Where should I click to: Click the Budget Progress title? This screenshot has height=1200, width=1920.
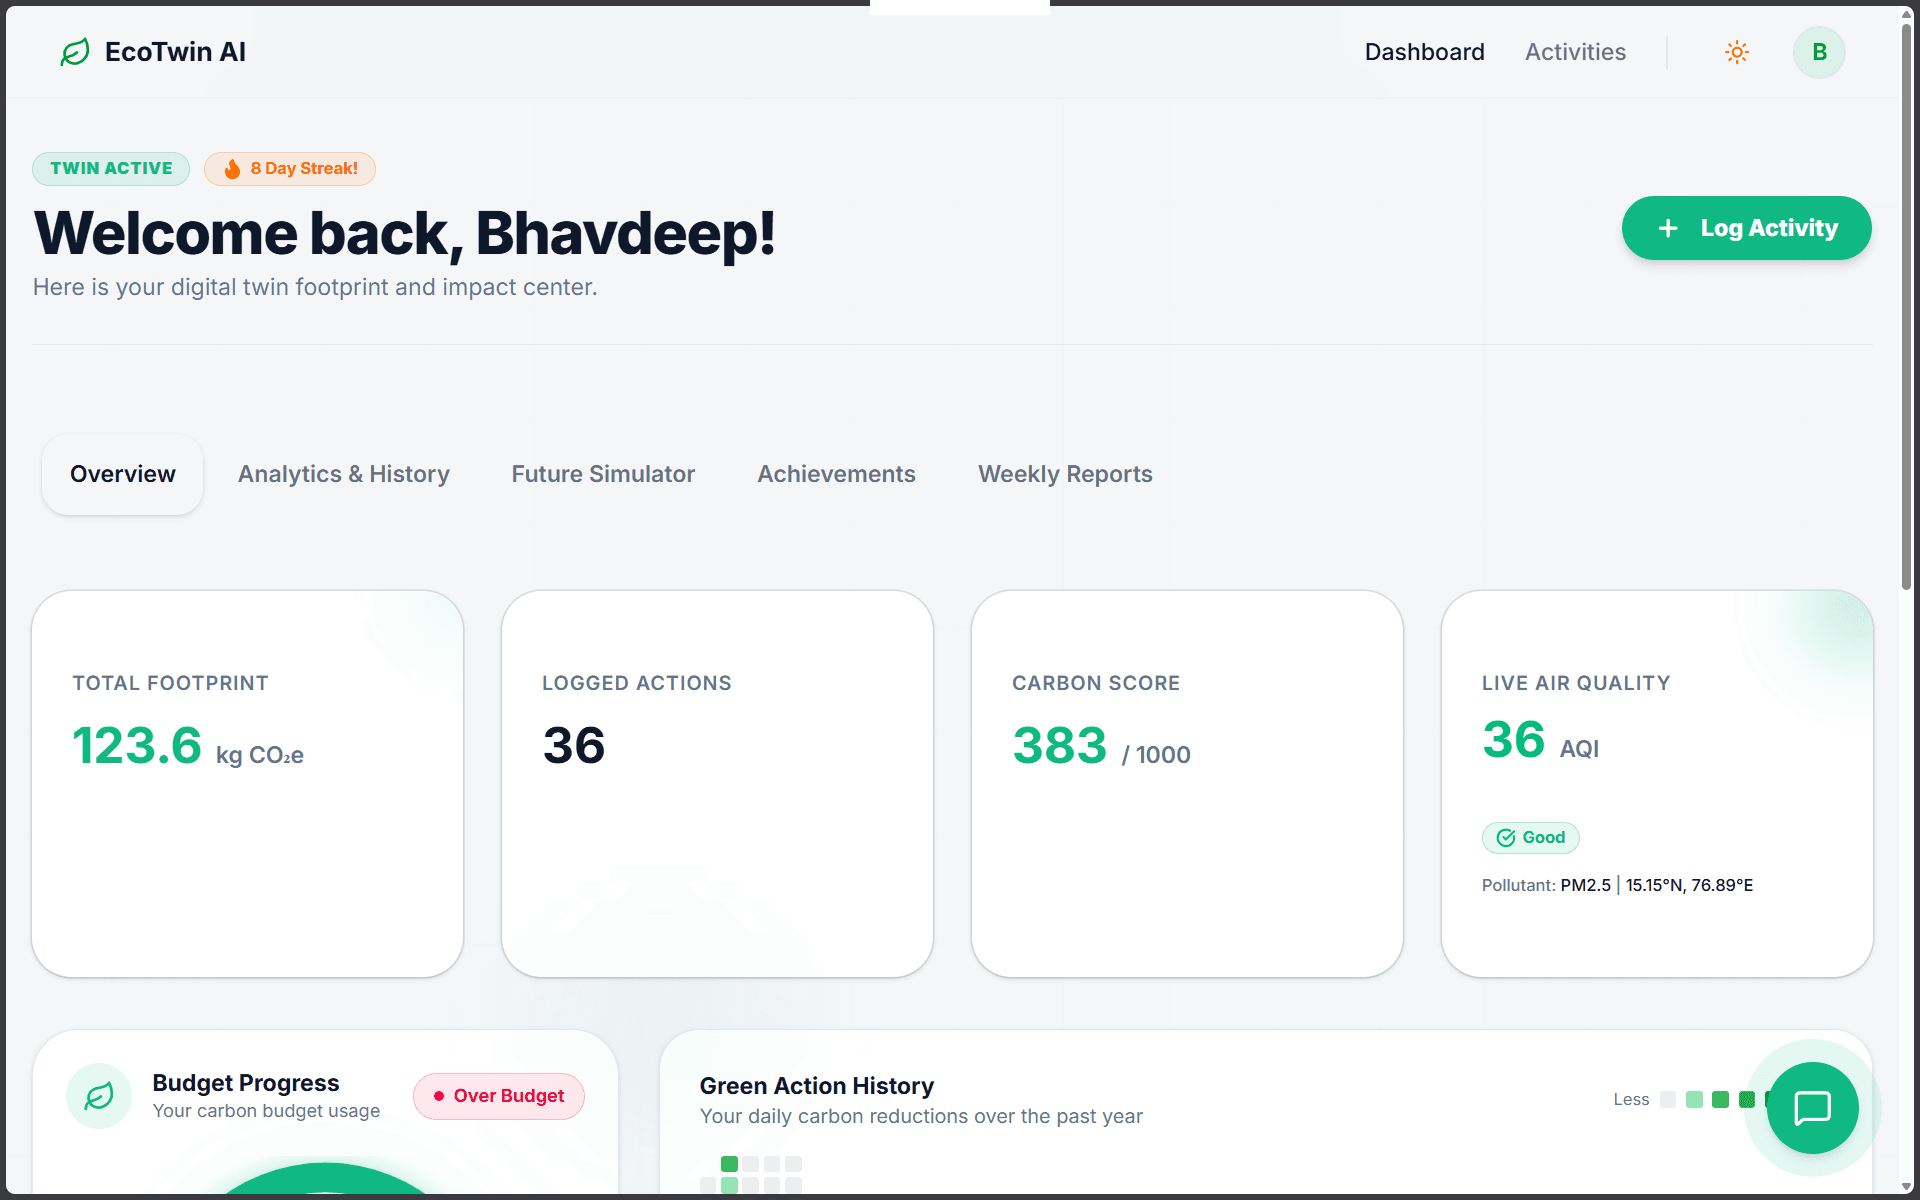click(246, 1083)
